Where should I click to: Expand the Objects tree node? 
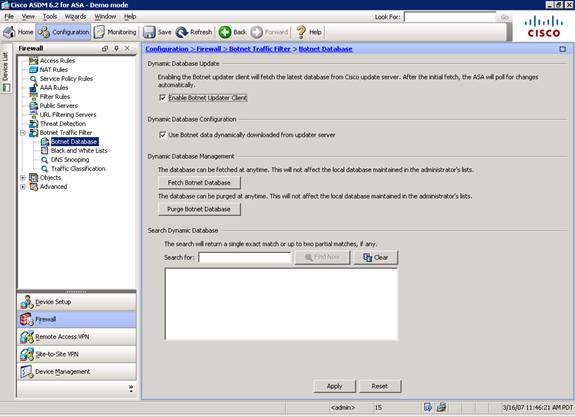pyautogui.click(x=23, y=178)
